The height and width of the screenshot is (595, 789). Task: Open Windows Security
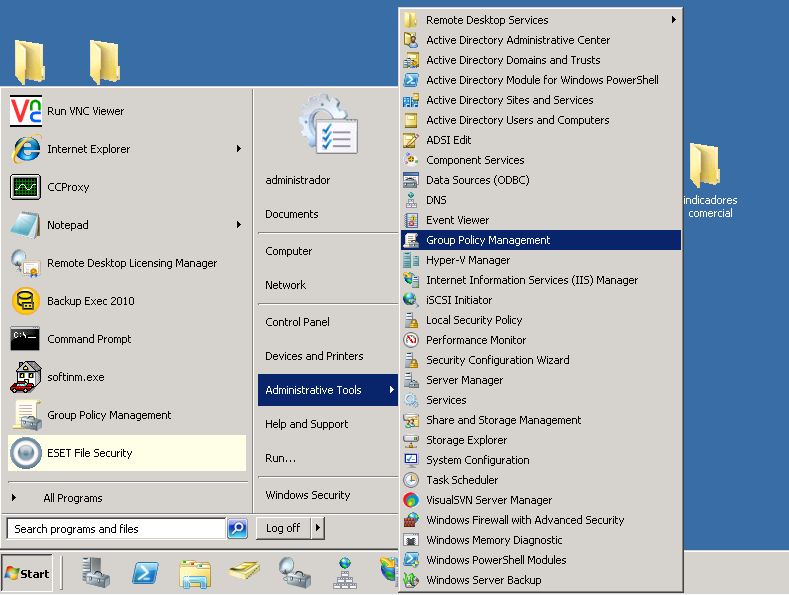click(328, 495)
